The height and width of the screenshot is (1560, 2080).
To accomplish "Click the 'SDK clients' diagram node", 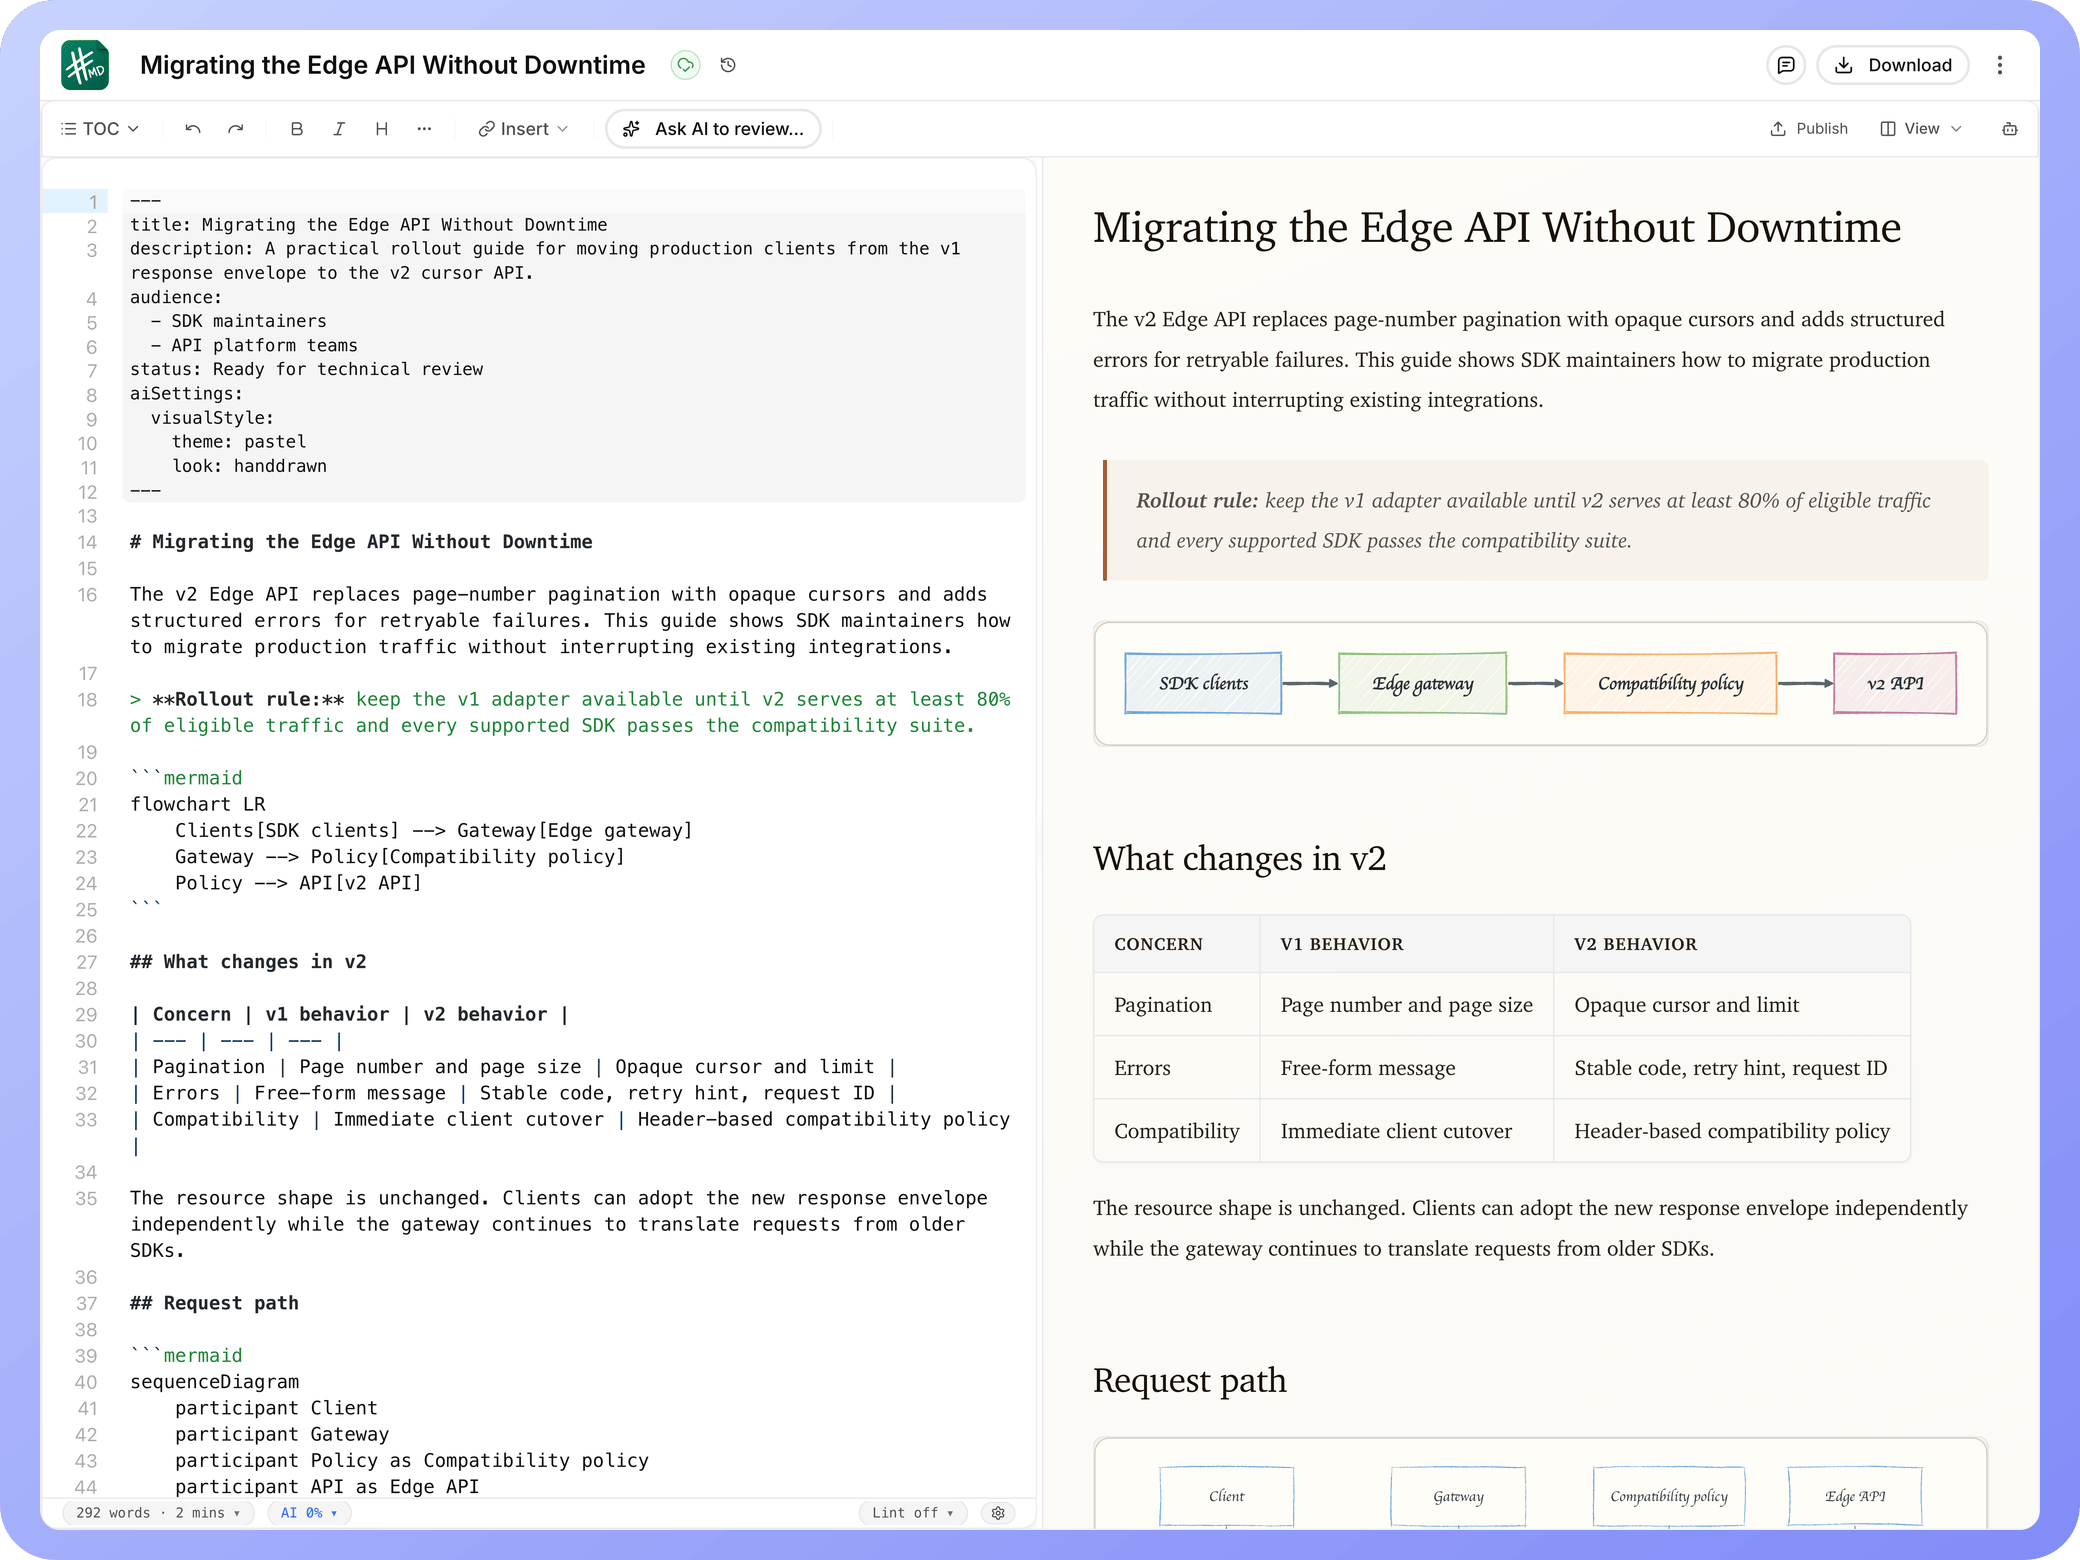I will pyautogui.click(x=1203, y=683).
